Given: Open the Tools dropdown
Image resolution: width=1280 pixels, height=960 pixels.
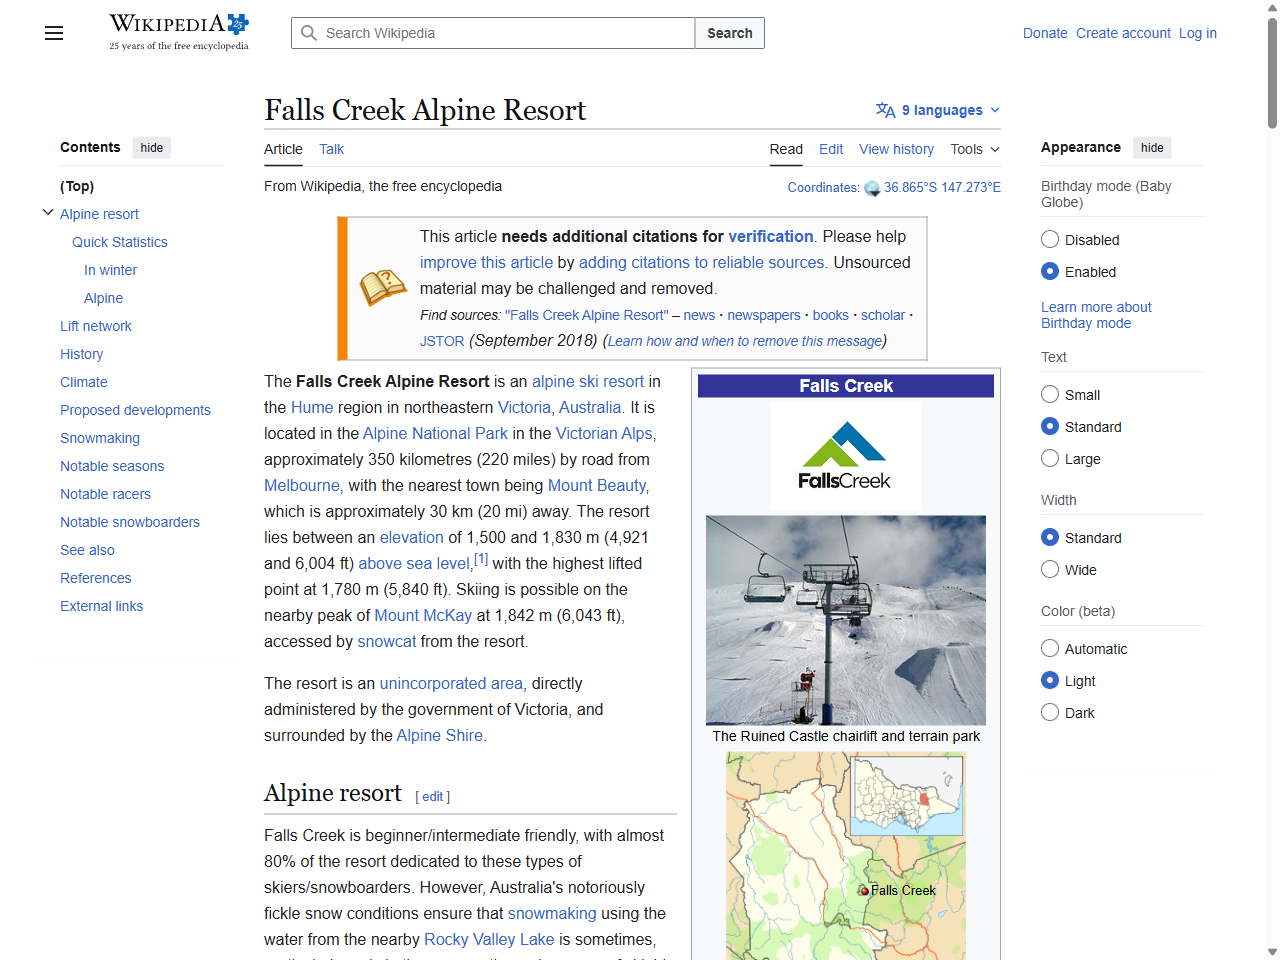Looking at the screenshot, I should 973,149.
